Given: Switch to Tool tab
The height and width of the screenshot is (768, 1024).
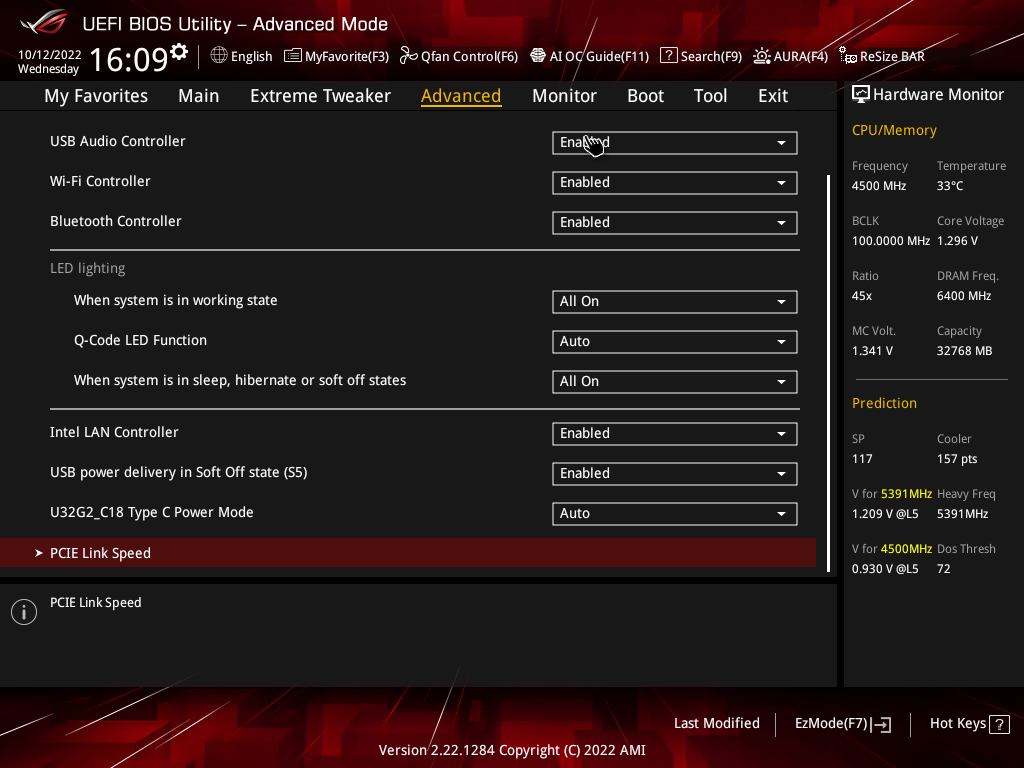Looking at the screenshot, I should [x=711, y=96].
